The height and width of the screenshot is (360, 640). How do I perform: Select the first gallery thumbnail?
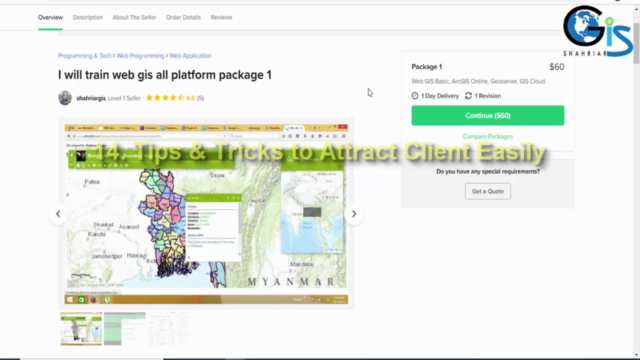[x=81, y=329]
